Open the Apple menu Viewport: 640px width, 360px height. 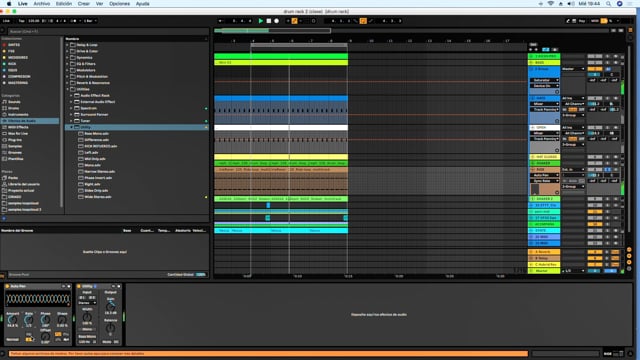[x=9, y=4]
